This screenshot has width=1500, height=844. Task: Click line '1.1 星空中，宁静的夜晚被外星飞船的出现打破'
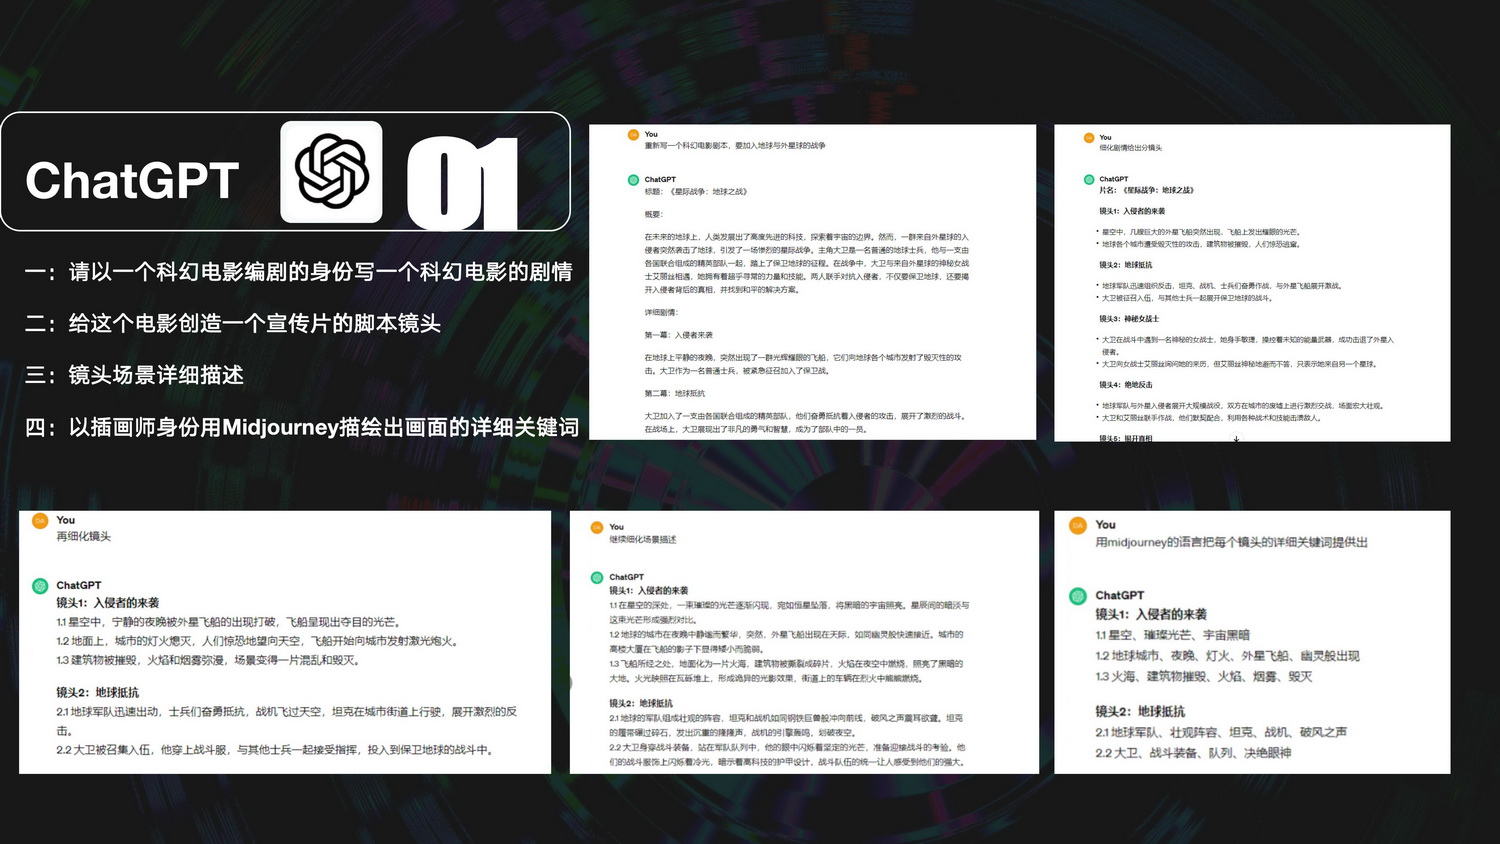click(x=229, y=622)
